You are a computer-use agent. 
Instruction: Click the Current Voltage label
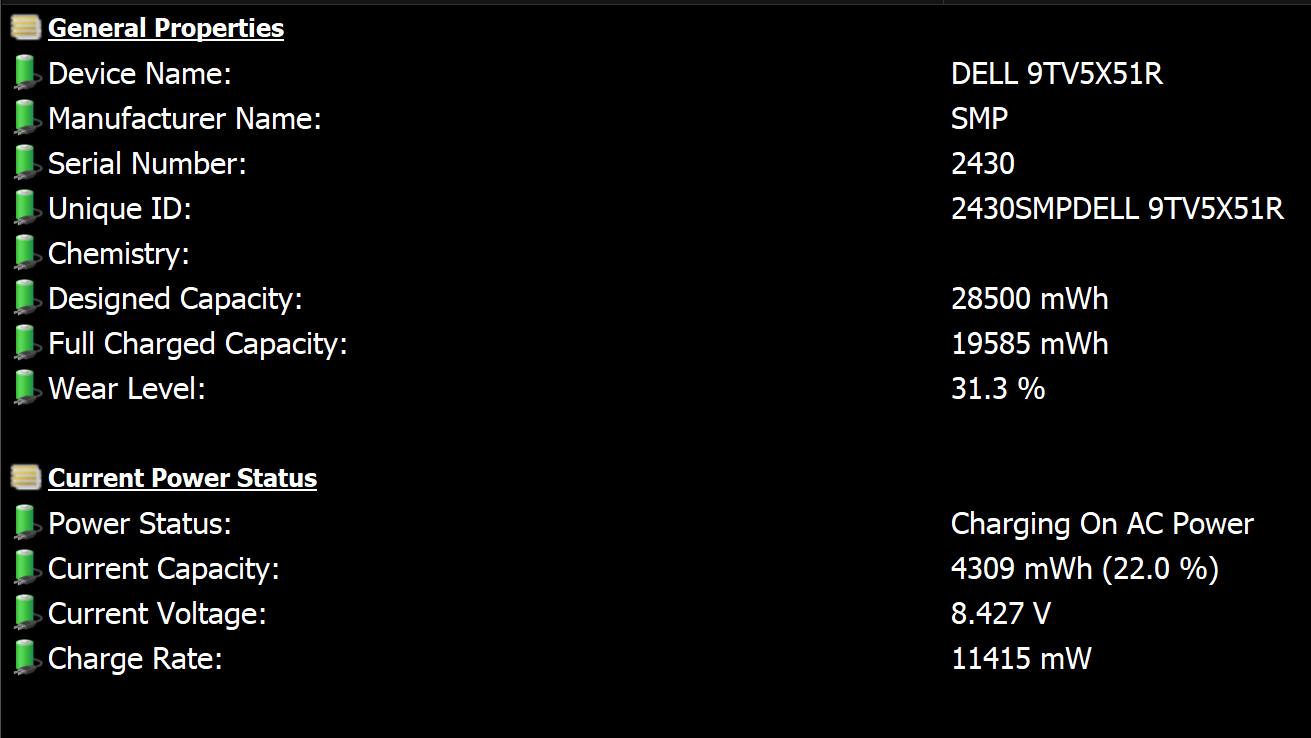pos(157,614)
